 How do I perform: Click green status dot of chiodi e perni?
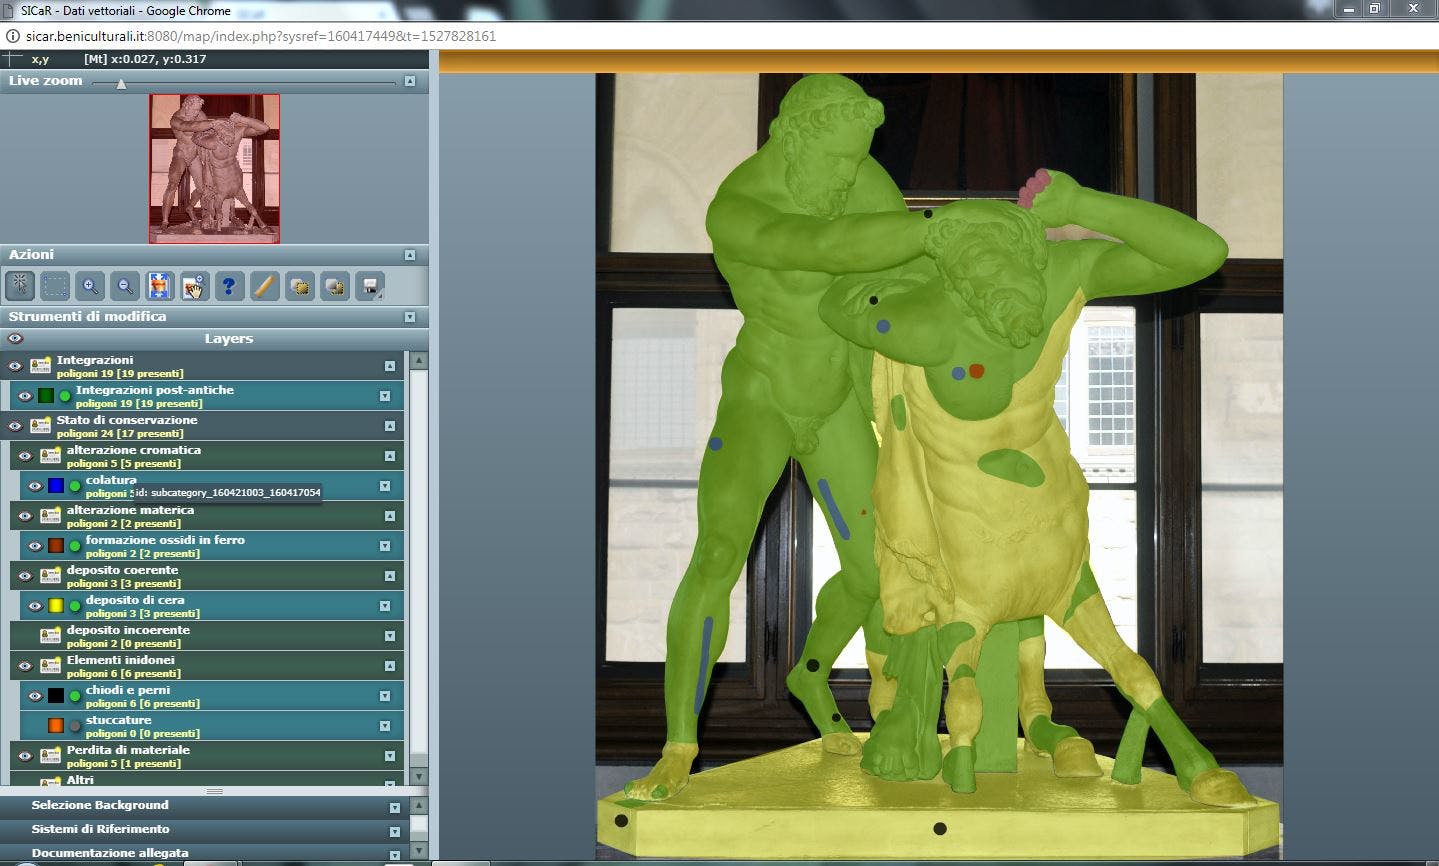pos(75,696)
